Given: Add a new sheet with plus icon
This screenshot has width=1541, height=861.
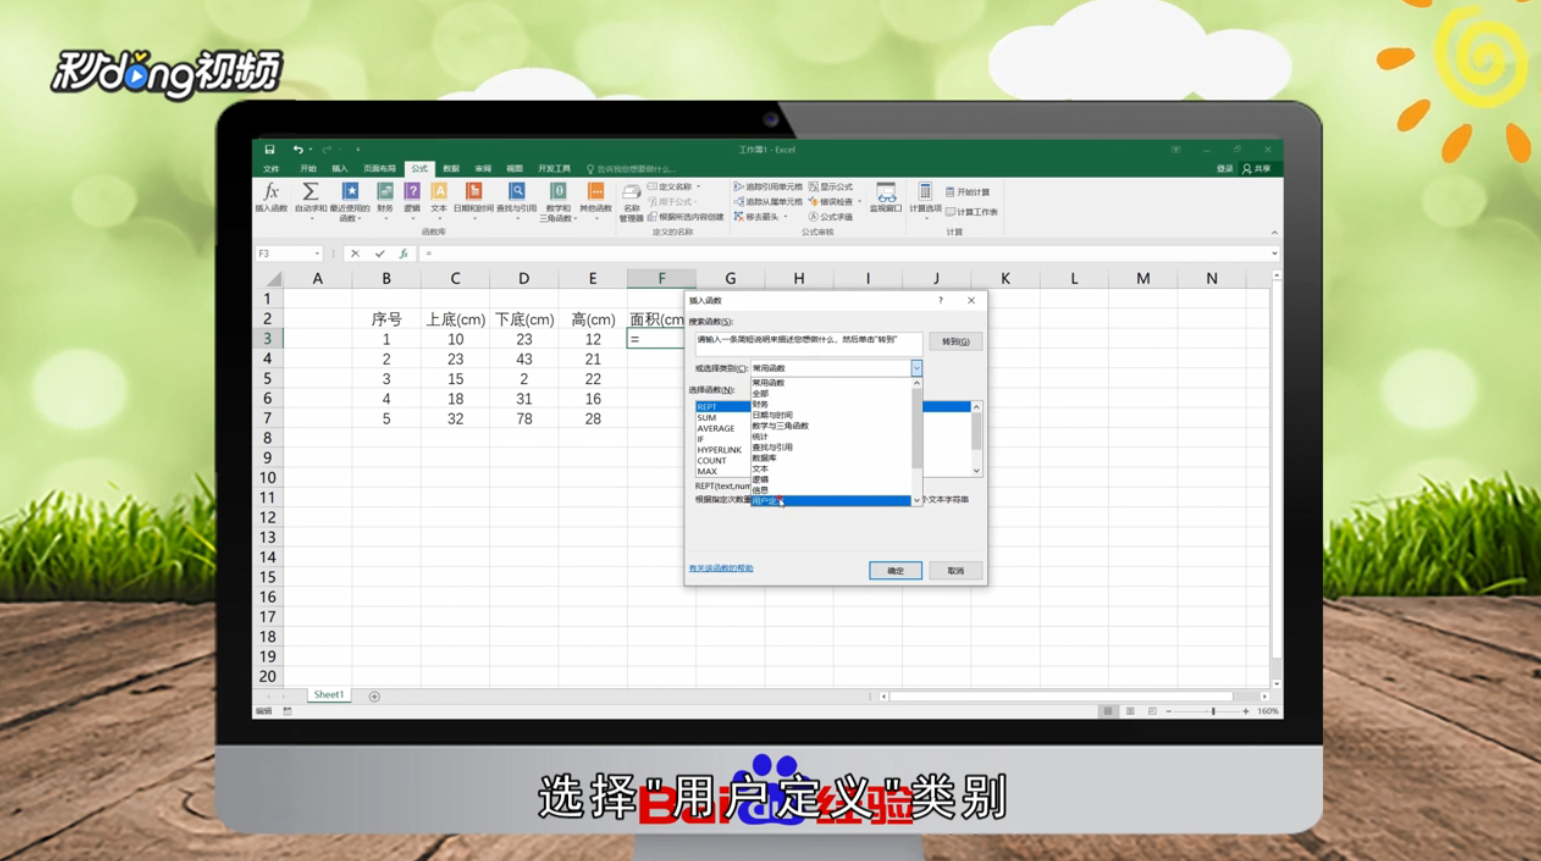Looking at the screenshot, I should 374,696.
